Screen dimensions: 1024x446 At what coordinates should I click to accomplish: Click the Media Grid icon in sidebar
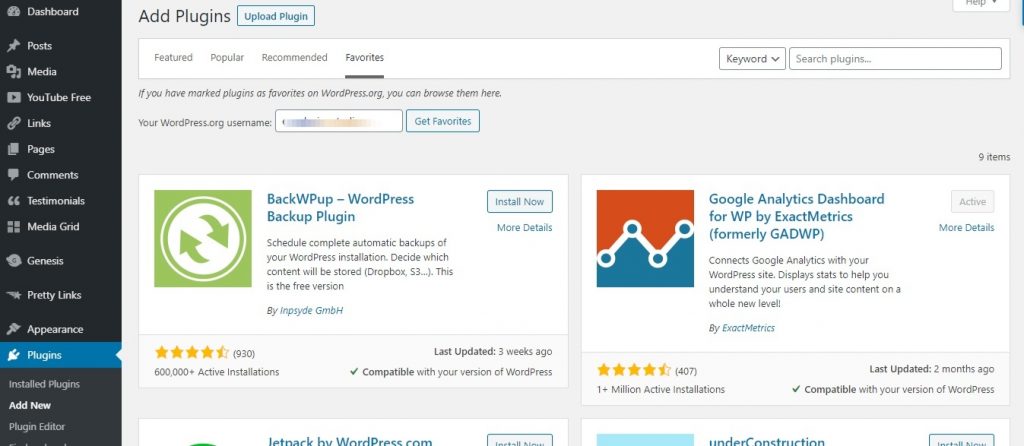[x=13, y=227]
